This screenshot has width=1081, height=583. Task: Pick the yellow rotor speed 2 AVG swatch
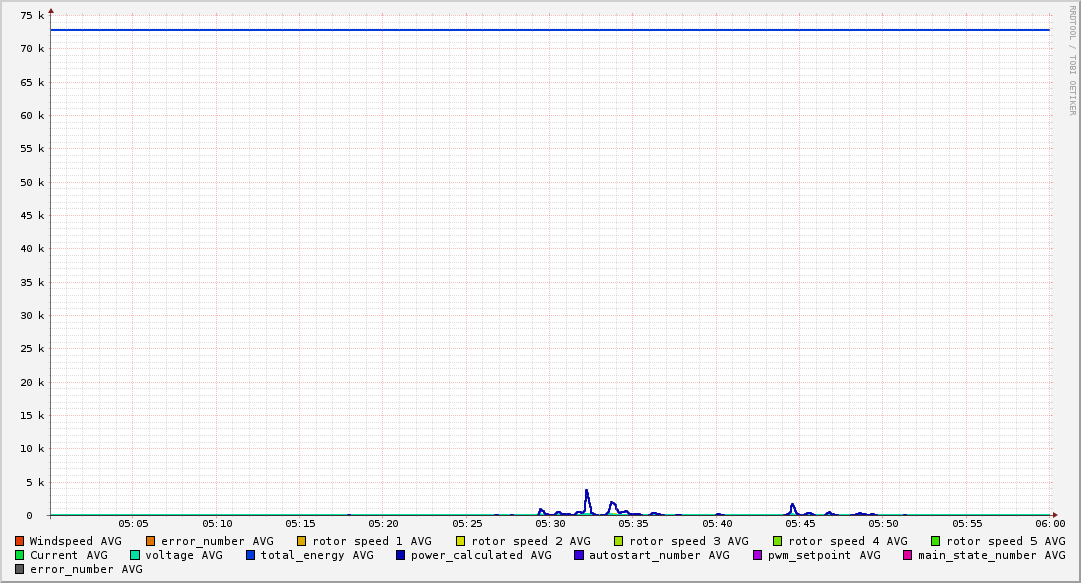point(461,541)
